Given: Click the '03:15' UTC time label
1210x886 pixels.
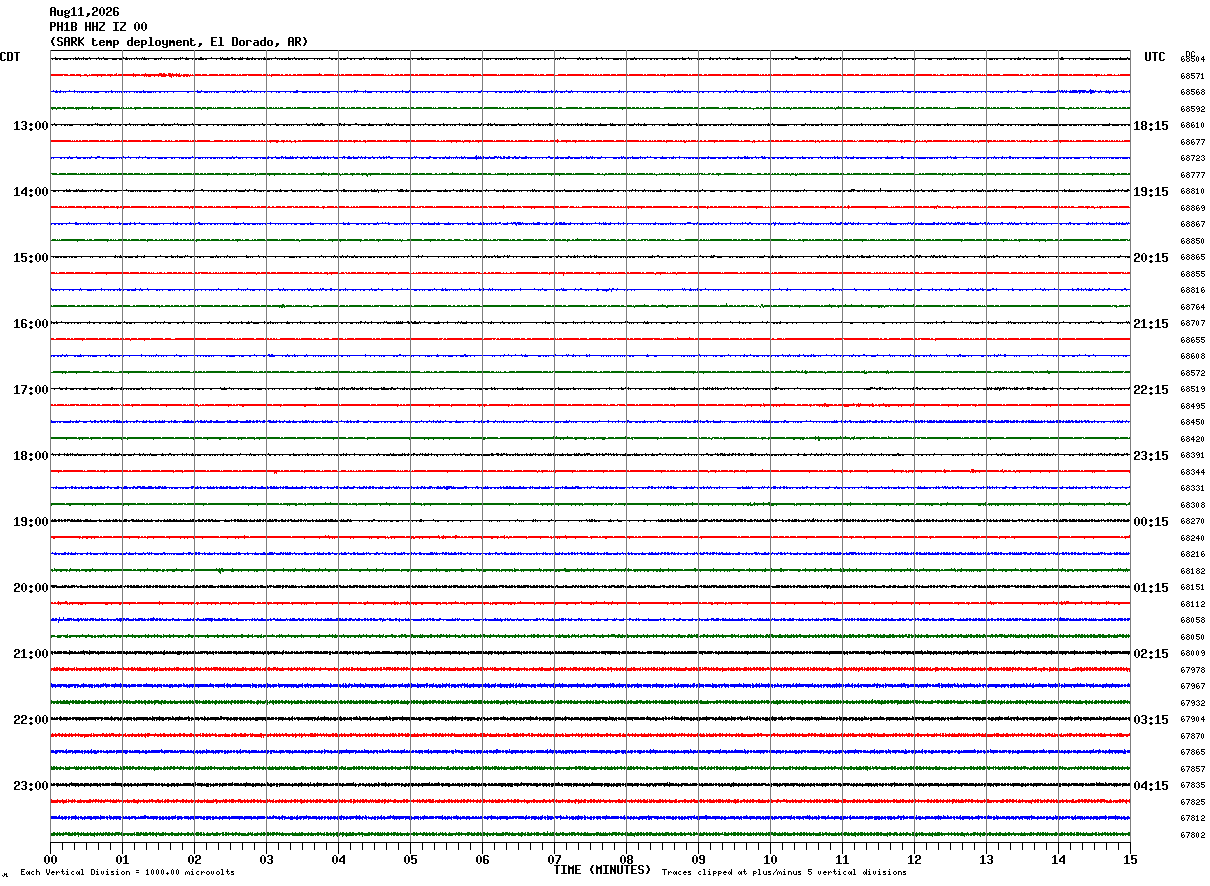Looking at the screenshot, I should 1151,720.
